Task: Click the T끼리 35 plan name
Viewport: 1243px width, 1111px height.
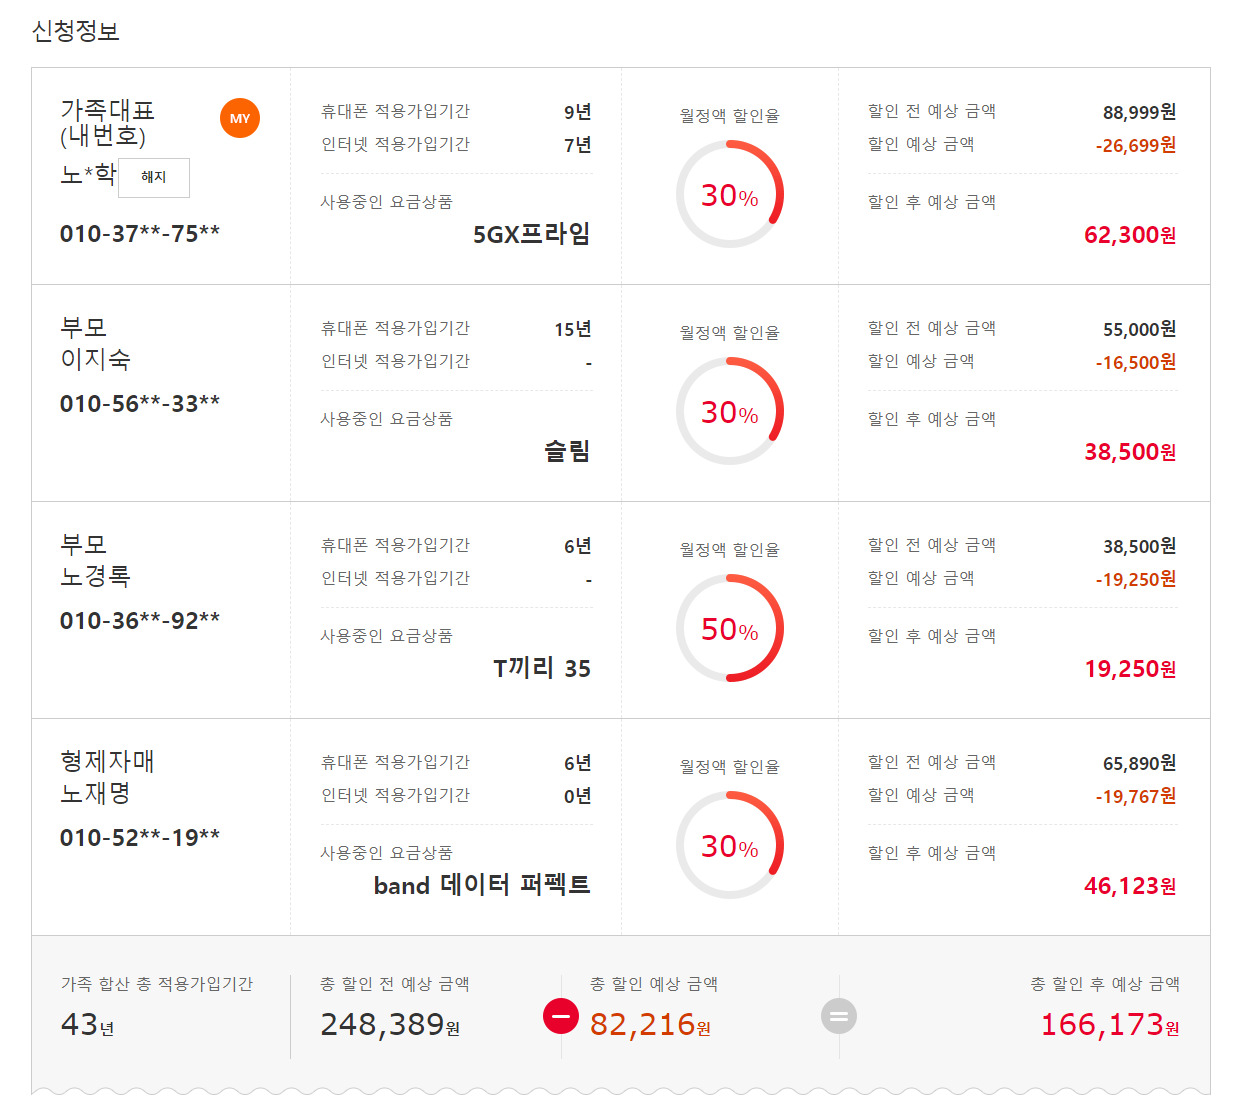Action: pyautogui.click(x=541, y=669)
